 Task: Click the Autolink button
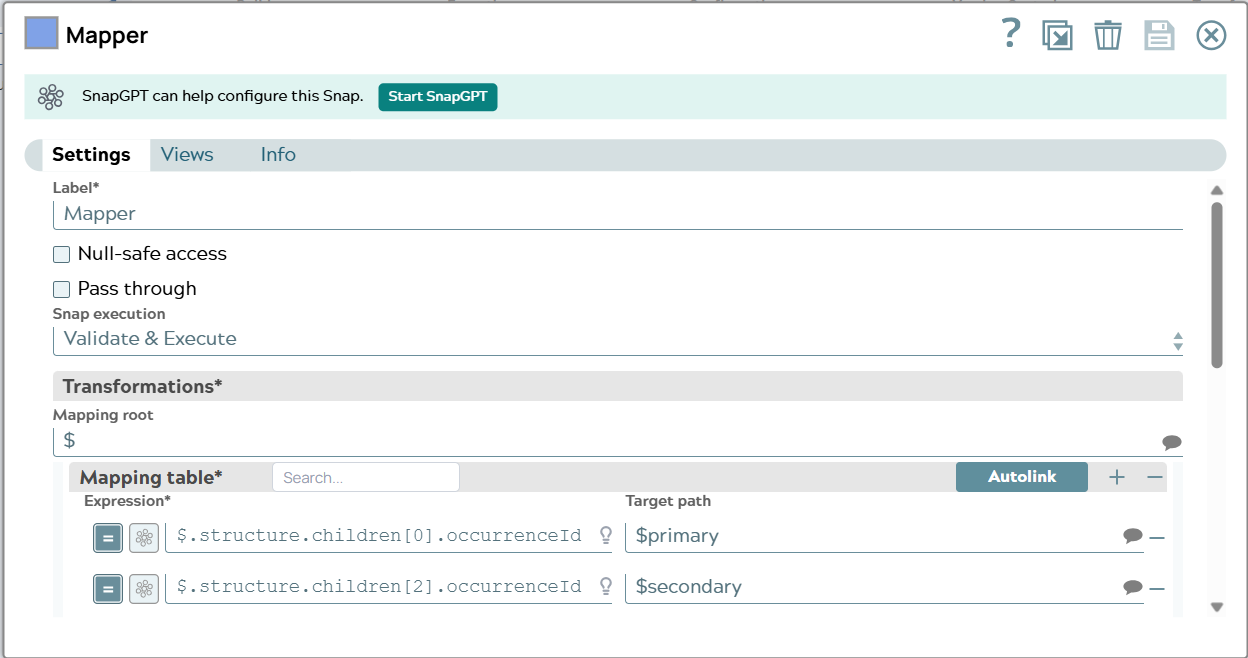point(1022,477)
